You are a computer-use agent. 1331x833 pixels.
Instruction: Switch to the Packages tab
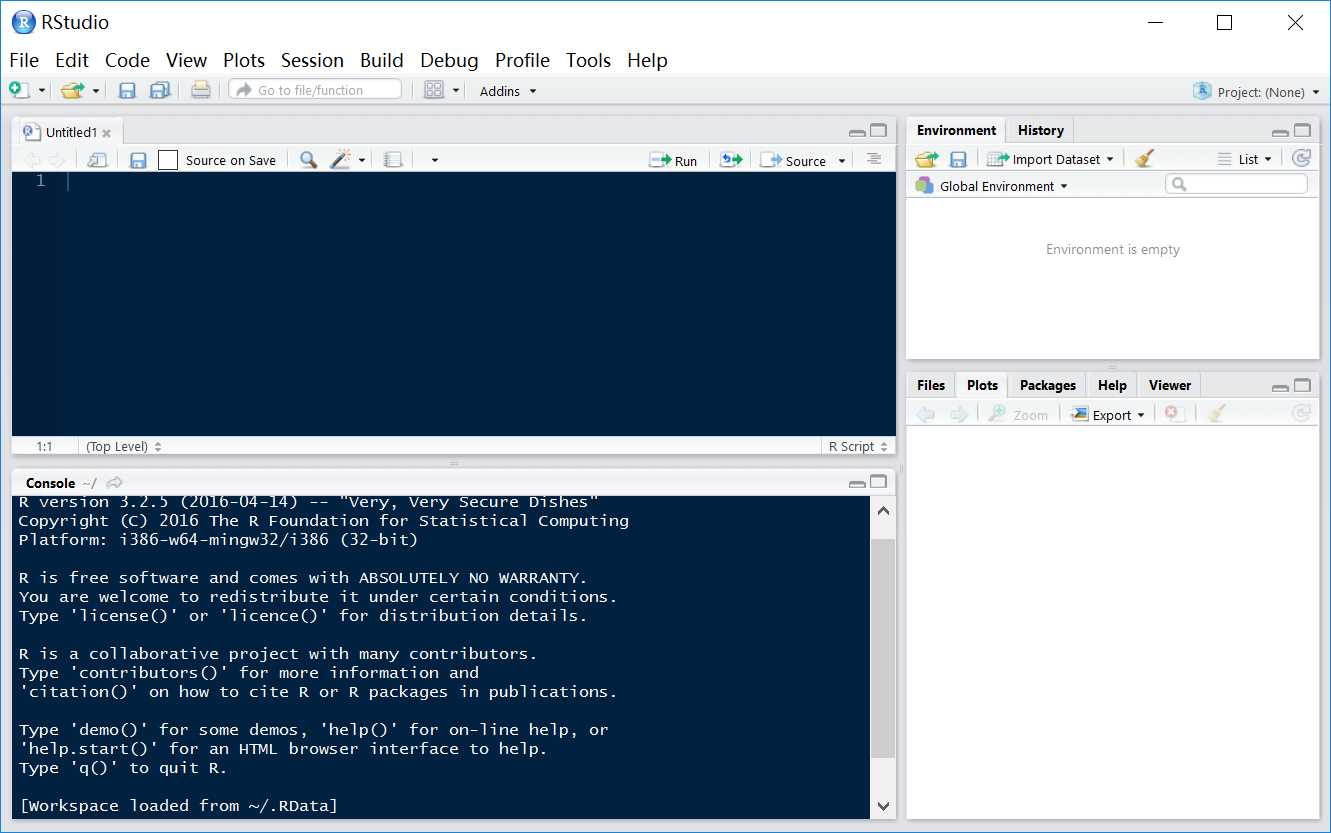1047,385
